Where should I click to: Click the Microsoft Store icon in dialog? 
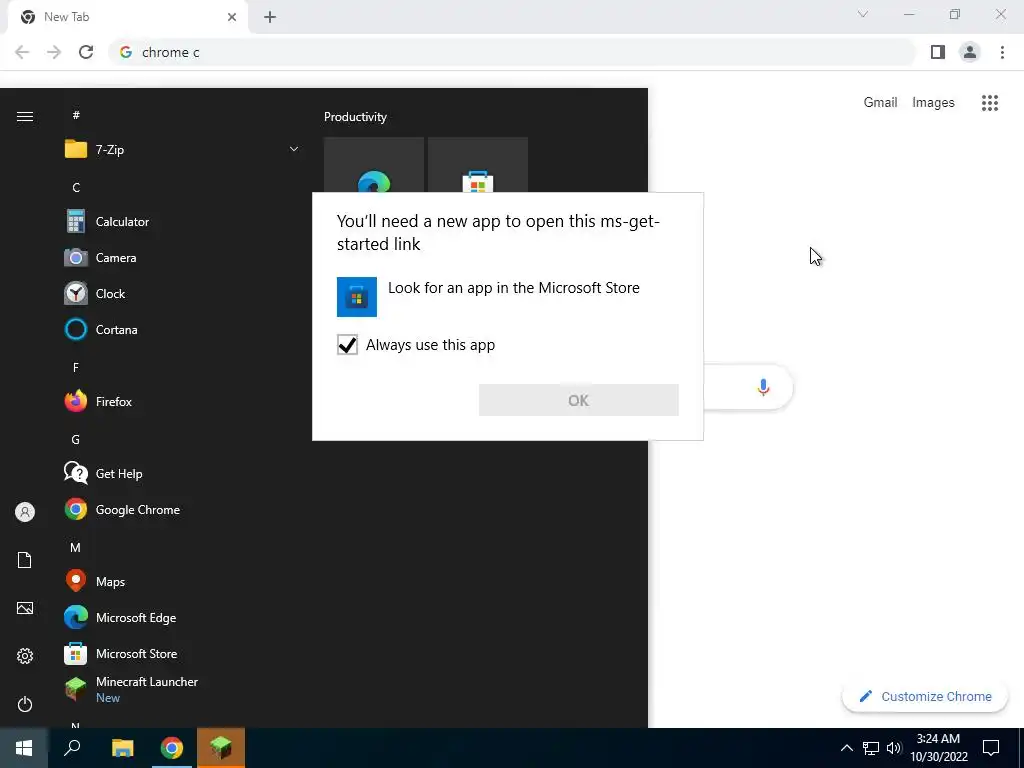point(357,296)
